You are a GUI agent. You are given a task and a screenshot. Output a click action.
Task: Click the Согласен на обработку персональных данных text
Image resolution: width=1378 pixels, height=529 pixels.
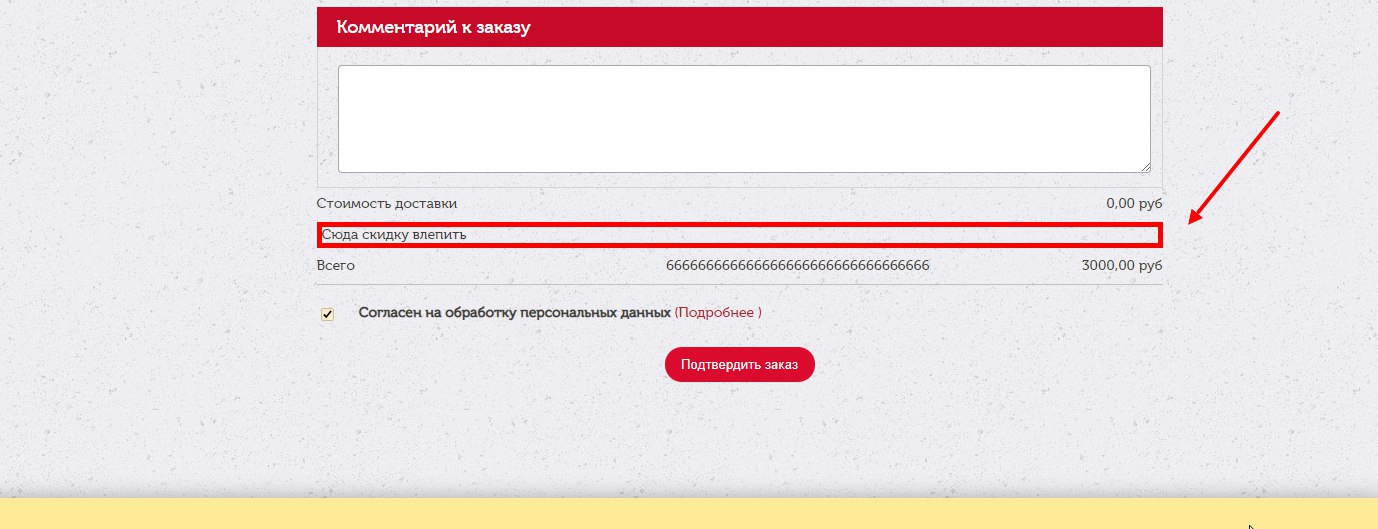(x=514, y=312)
